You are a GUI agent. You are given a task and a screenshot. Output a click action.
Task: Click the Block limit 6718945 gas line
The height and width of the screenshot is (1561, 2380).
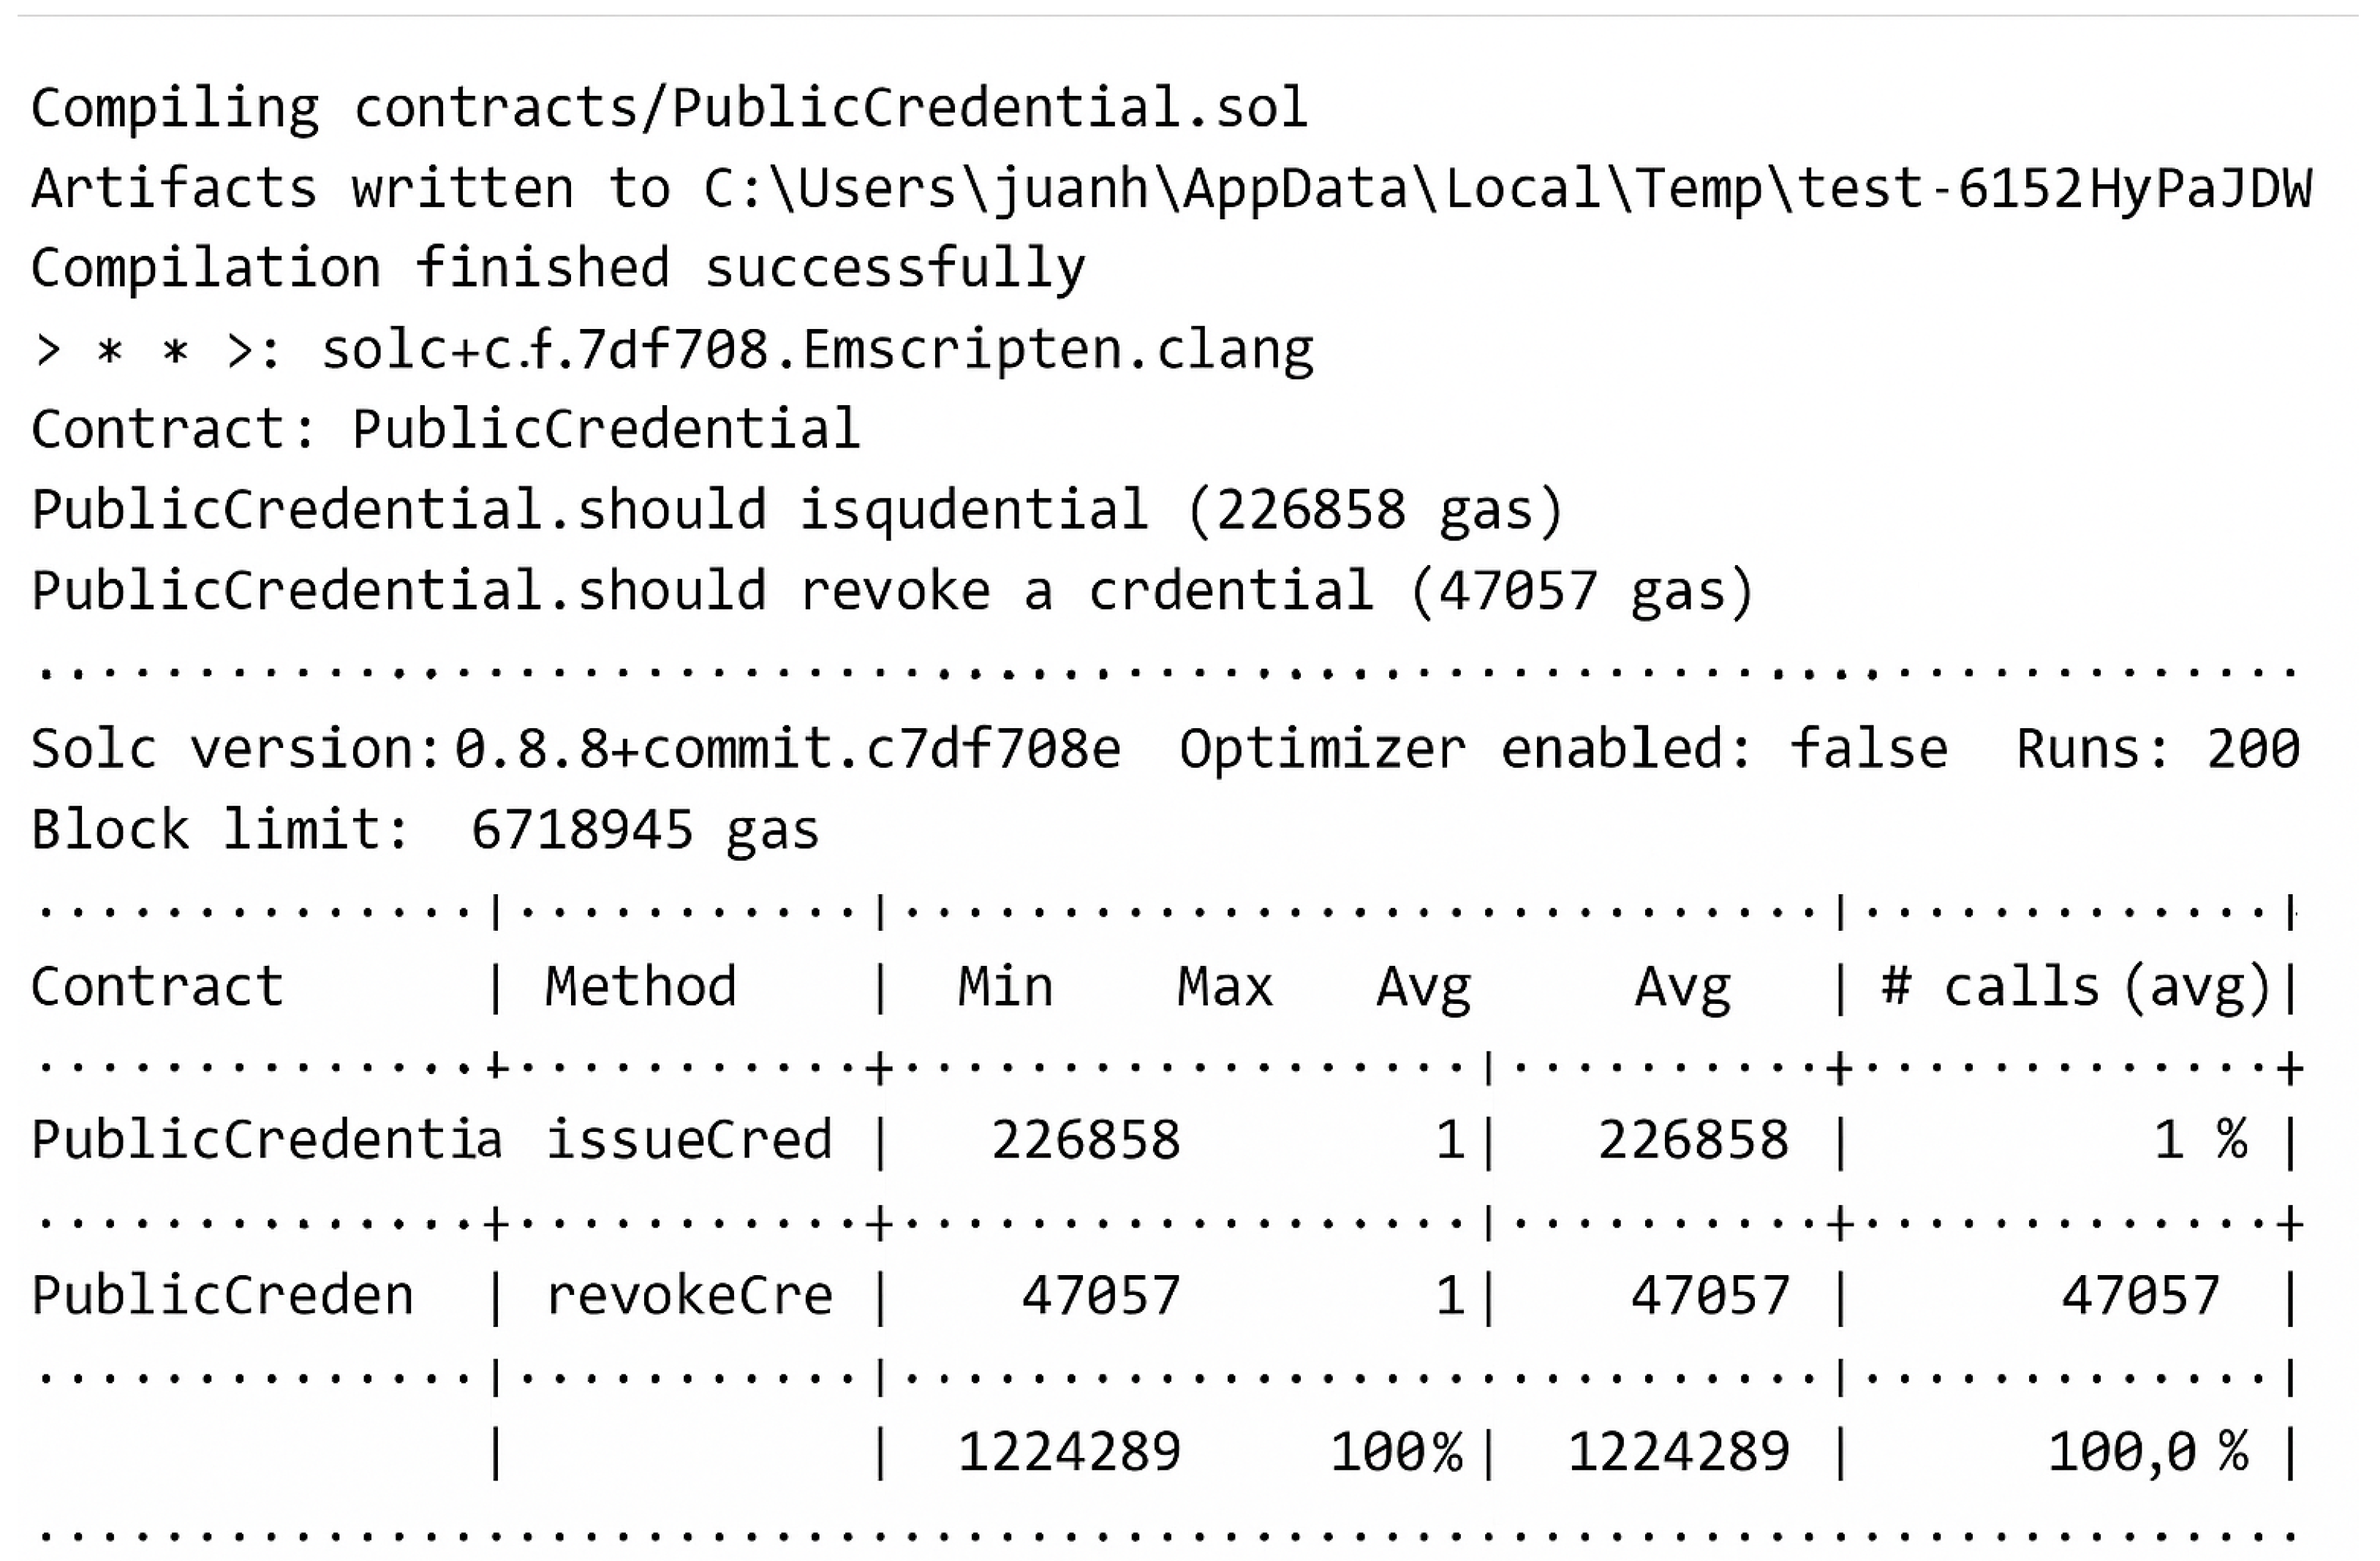pos(425,830)
